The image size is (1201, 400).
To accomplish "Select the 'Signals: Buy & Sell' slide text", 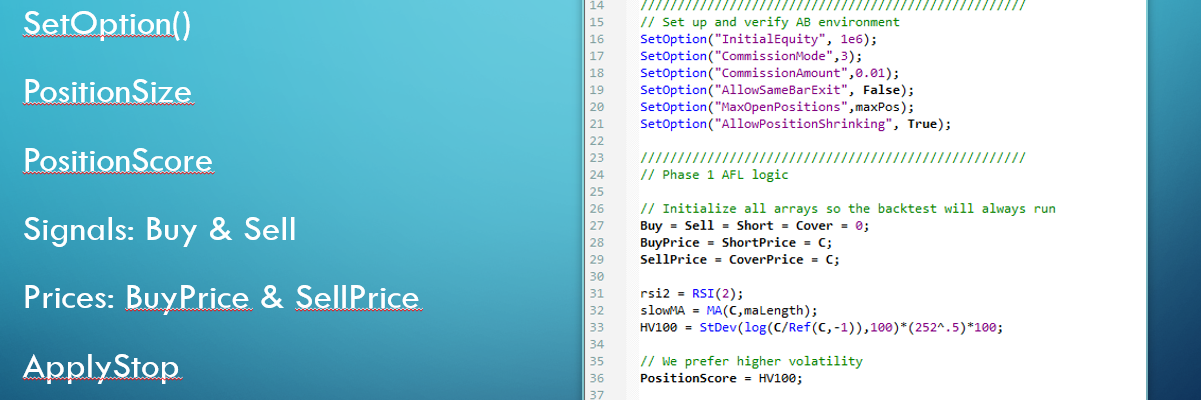I will click(160, 230).
